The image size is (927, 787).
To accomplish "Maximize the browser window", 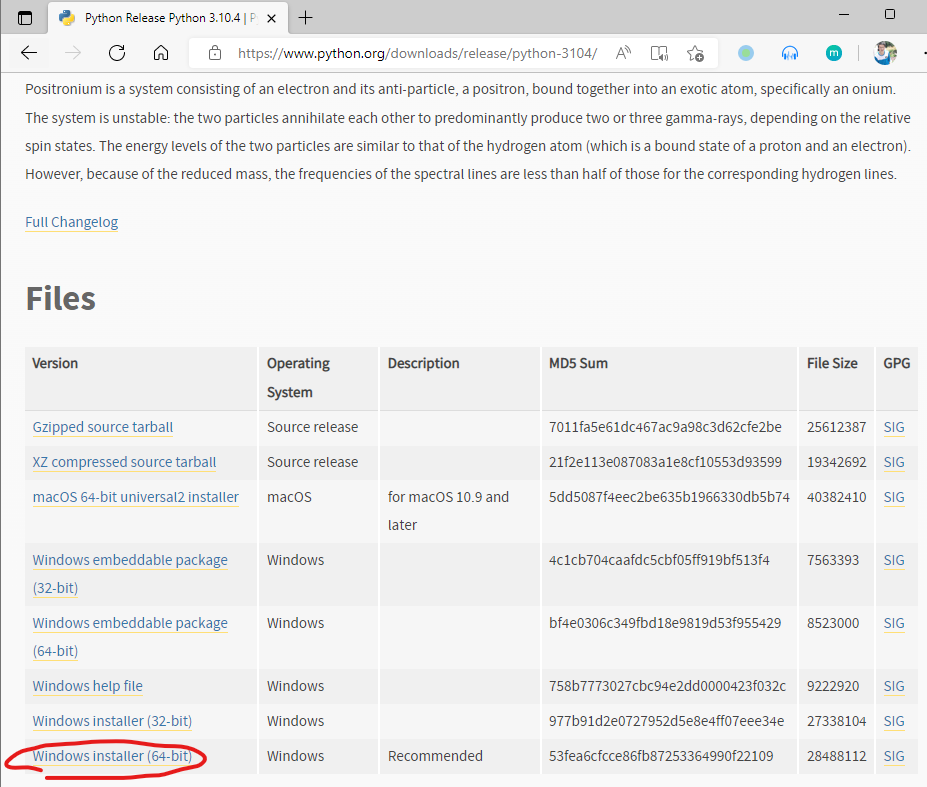I will tap(890, 14).
